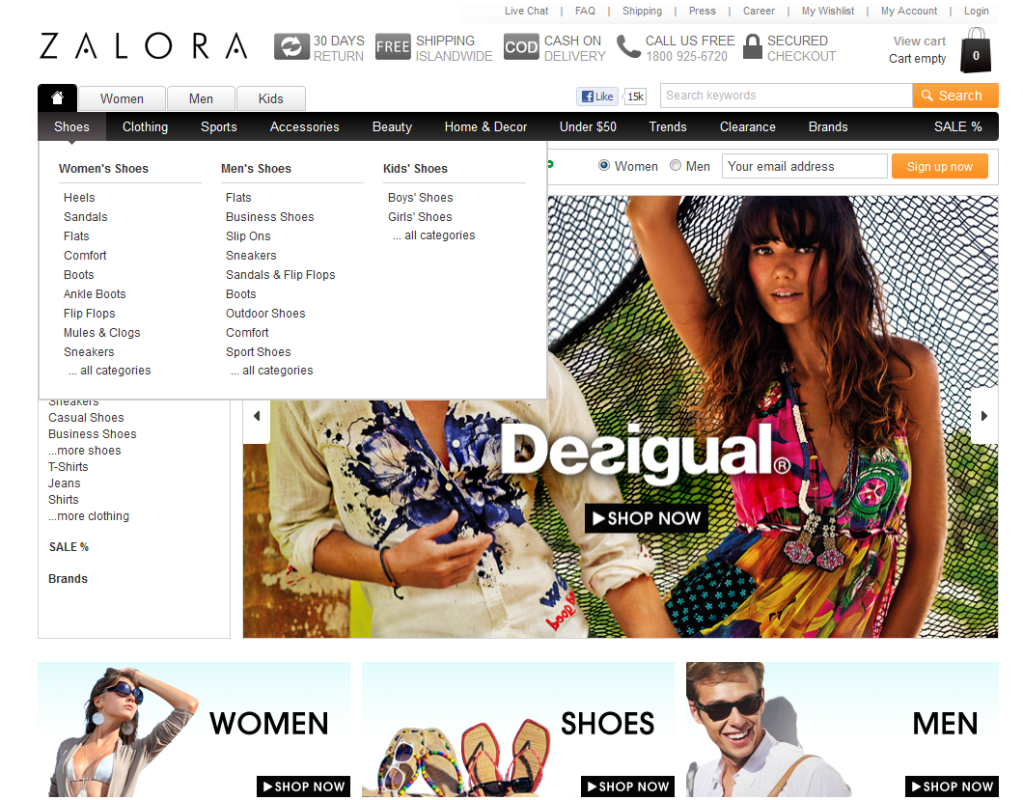Open the Clothing menu

coord(145,127)
